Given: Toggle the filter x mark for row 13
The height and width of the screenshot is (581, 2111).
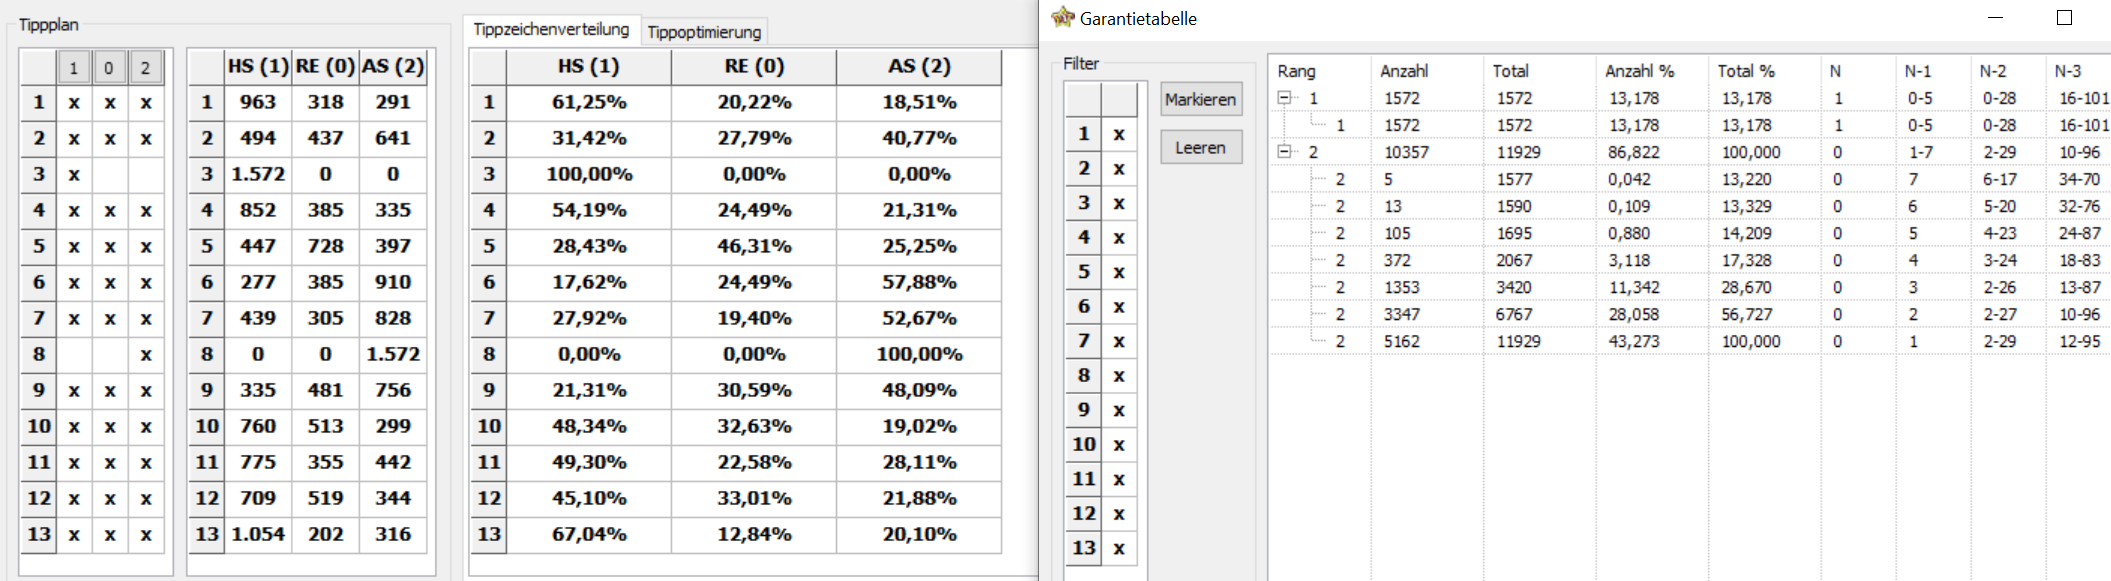Looking at the screenshot, I should (x=1119, y=548).
